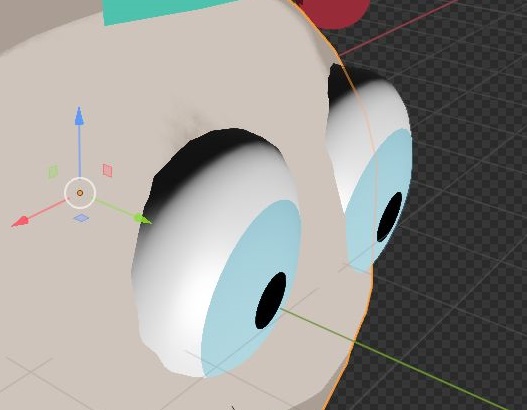Select the black pupil of the nearer eye
The width and height of the screenshot is (527, 410).
(x=271, y=300)
